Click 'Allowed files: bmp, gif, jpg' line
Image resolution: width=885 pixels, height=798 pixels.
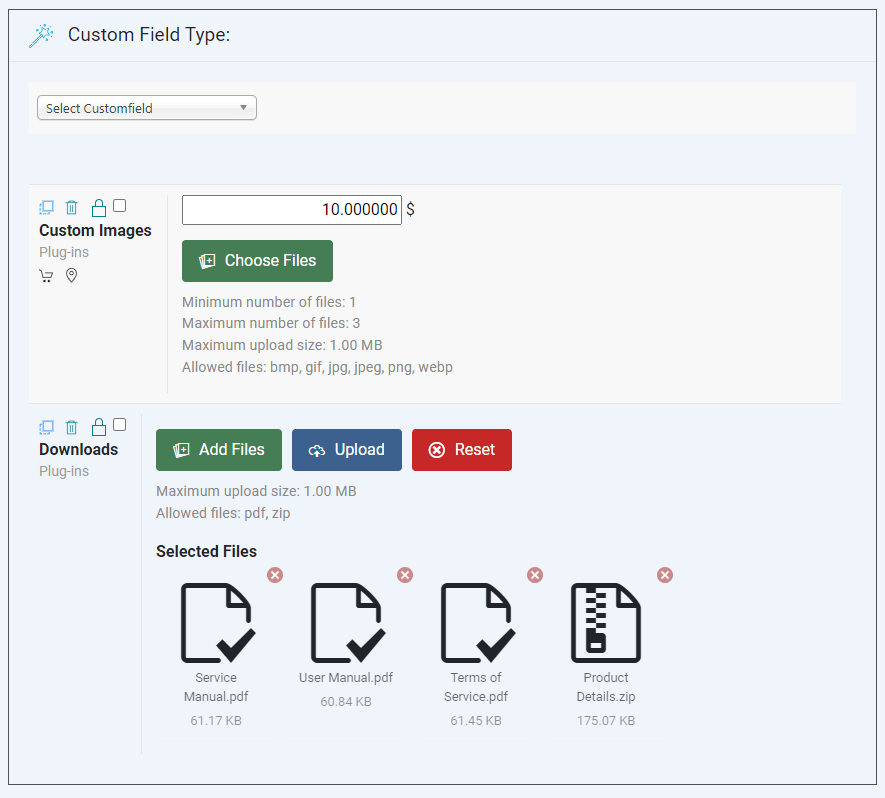pyautogui.click(x=317, y=367)
